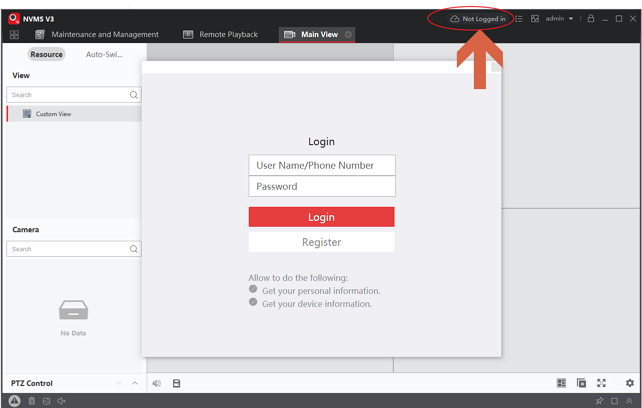The height and width of the screenshot is (408, 642).
Task: Open the task list icon in title bar
Action: 519,19
